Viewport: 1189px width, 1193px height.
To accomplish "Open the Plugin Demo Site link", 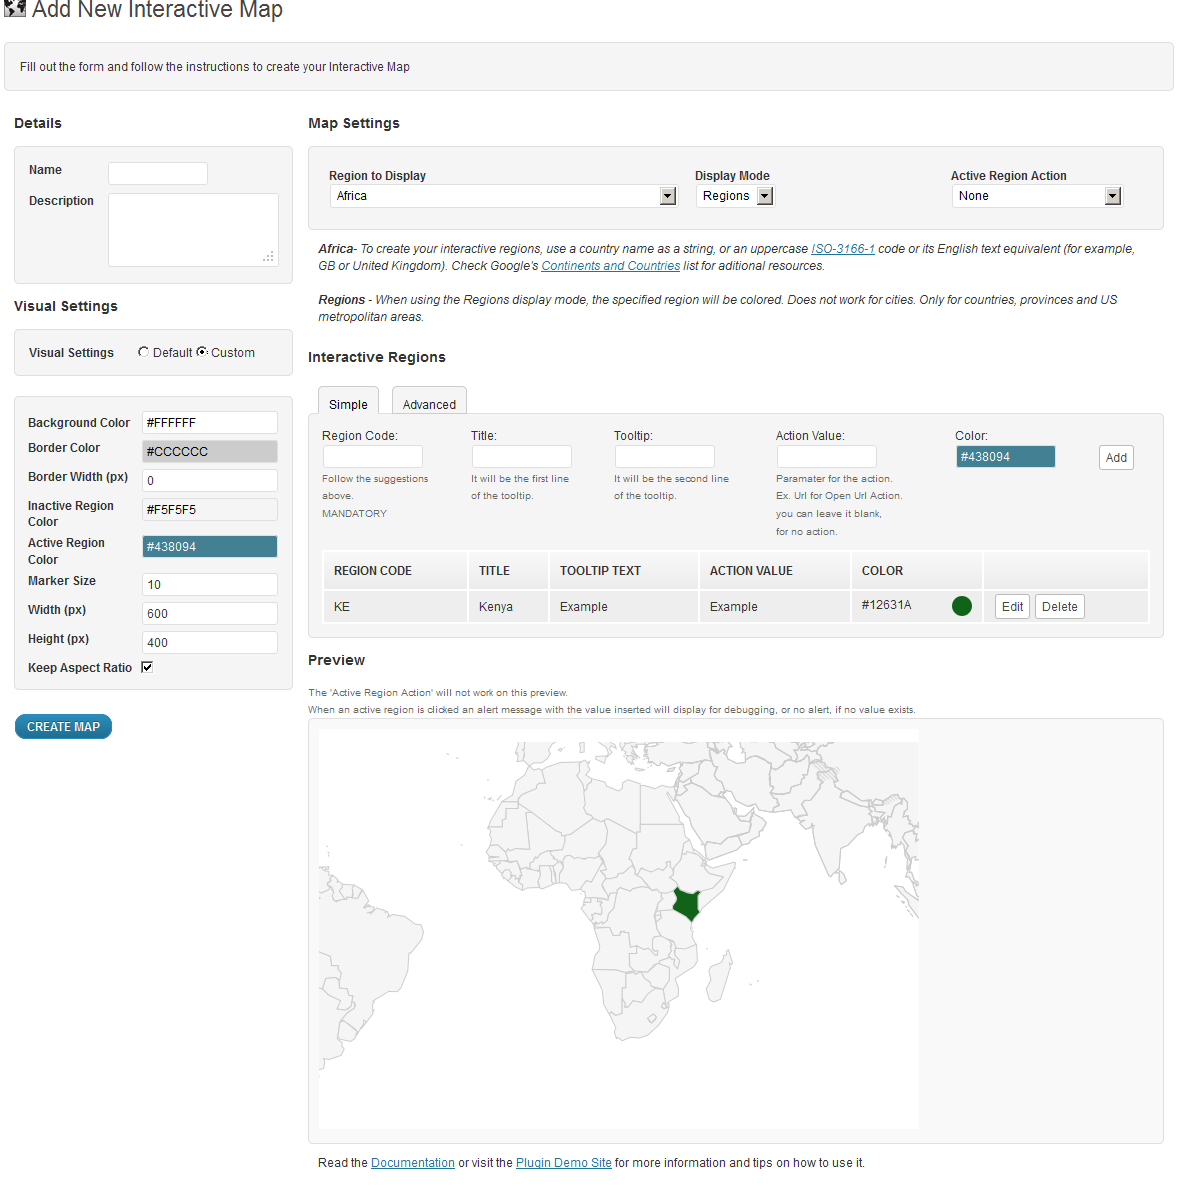I will [563, 1163].
